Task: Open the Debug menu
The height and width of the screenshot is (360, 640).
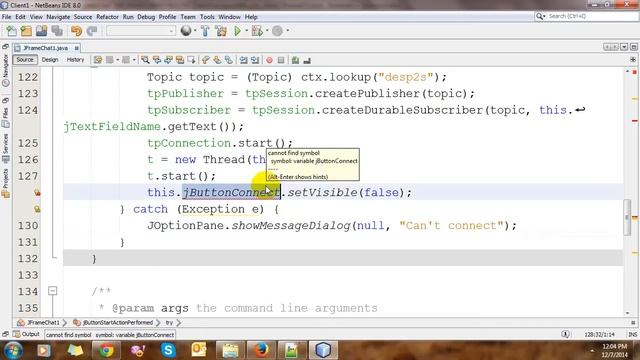Action: pyautogui.click(x=146, y=17)
